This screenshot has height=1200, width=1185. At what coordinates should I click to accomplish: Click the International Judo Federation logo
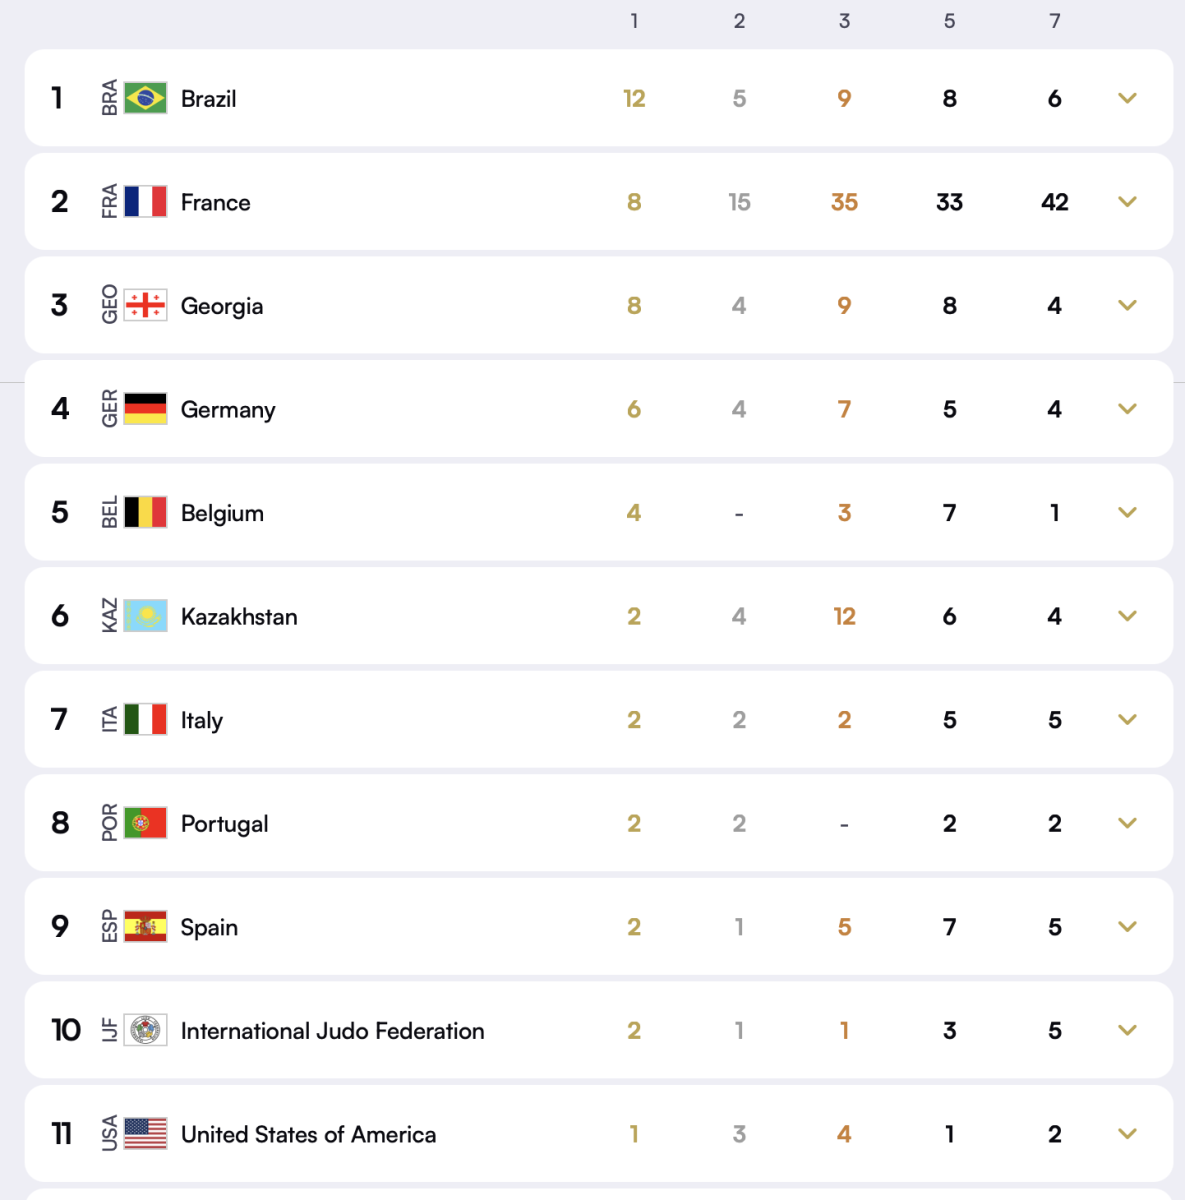pos(146,1030)
